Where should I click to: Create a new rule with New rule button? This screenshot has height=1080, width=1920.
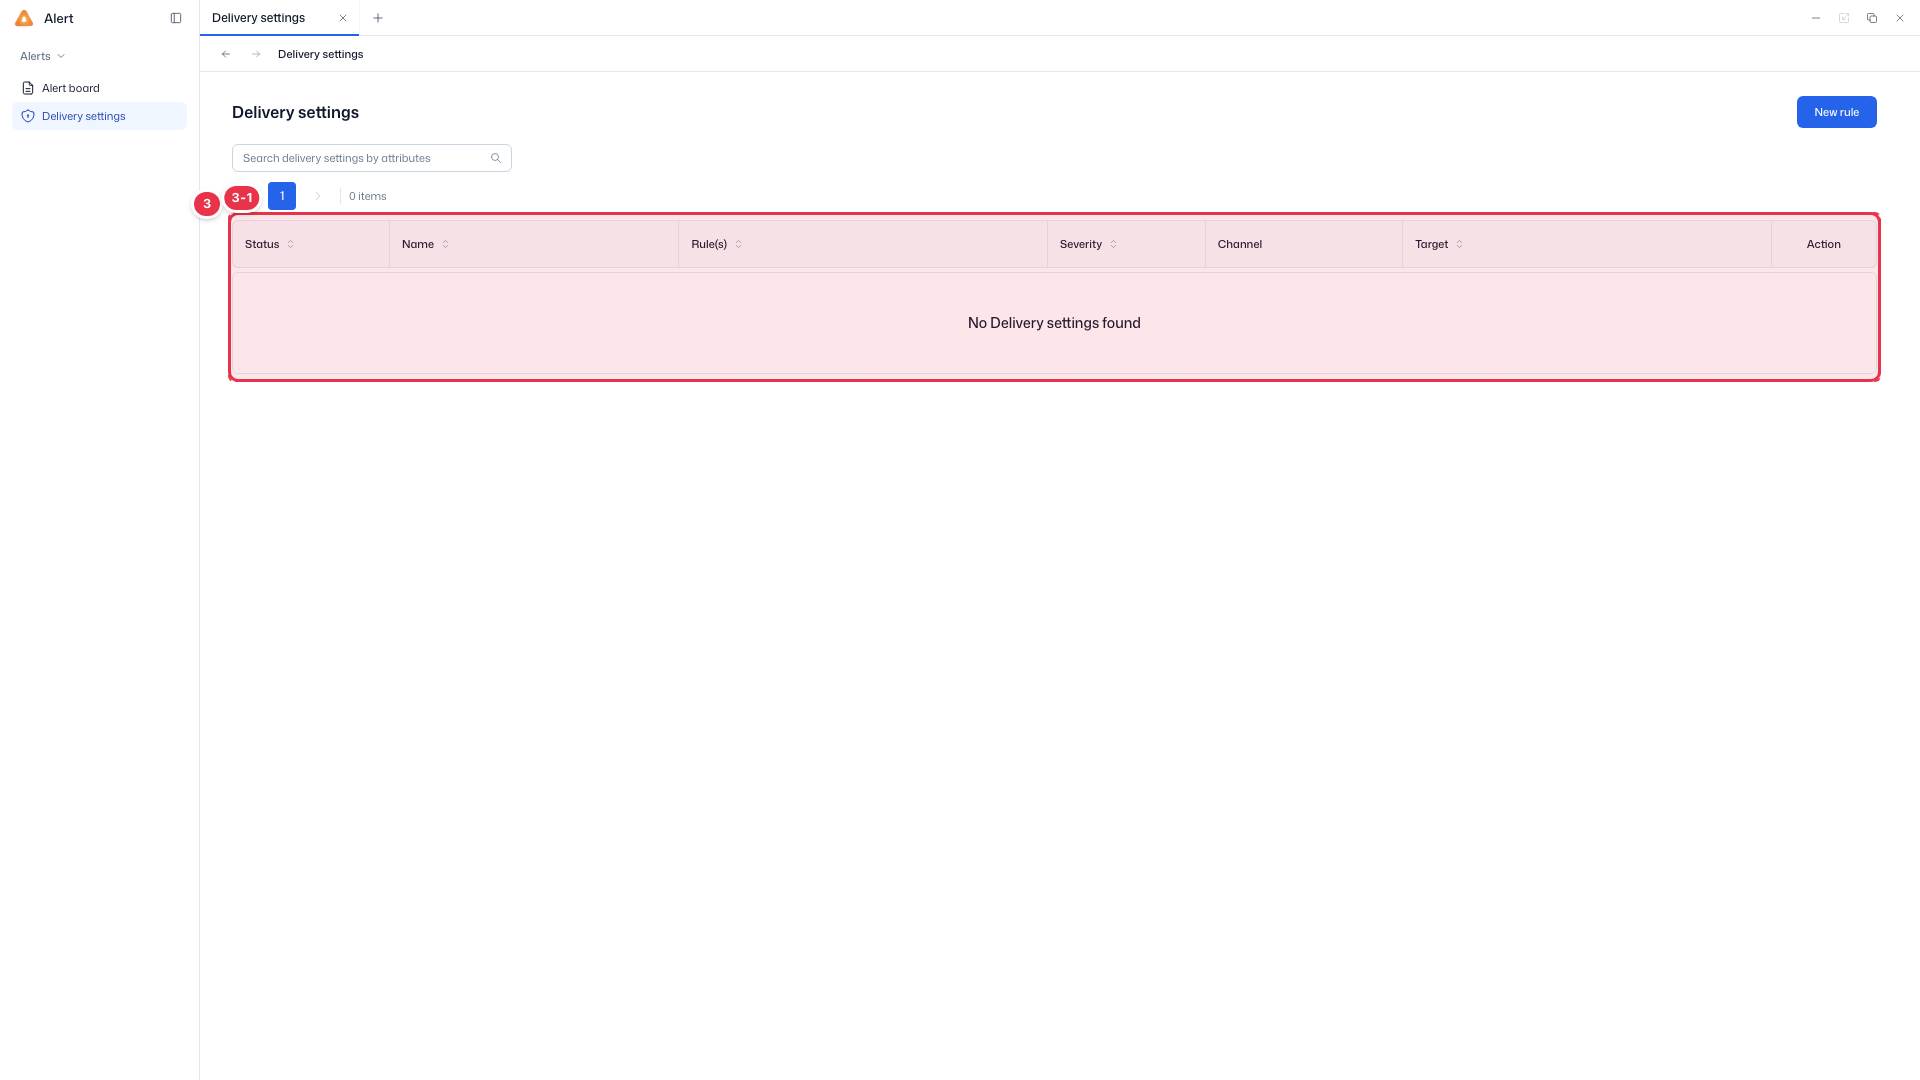[x=1836, y=112]
